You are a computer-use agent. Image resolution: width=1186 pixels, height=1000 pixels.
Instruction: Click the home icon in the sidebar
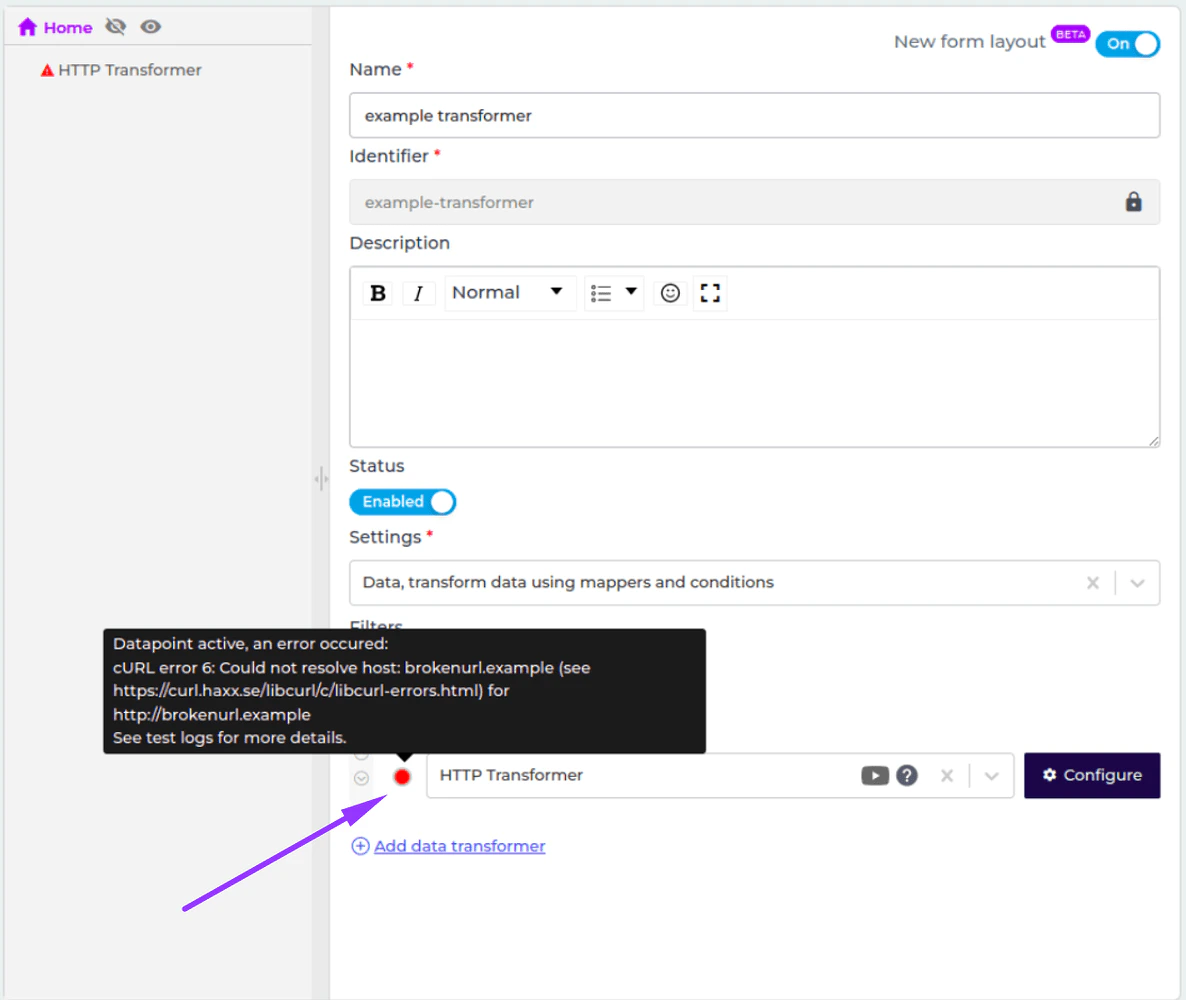28,27
